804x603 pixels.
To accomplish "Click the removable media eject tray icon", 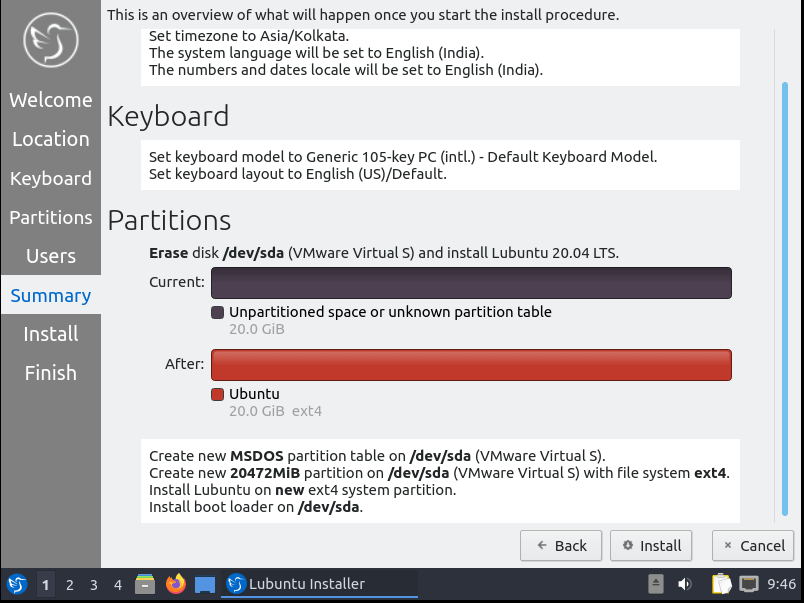I will [656, 584].
